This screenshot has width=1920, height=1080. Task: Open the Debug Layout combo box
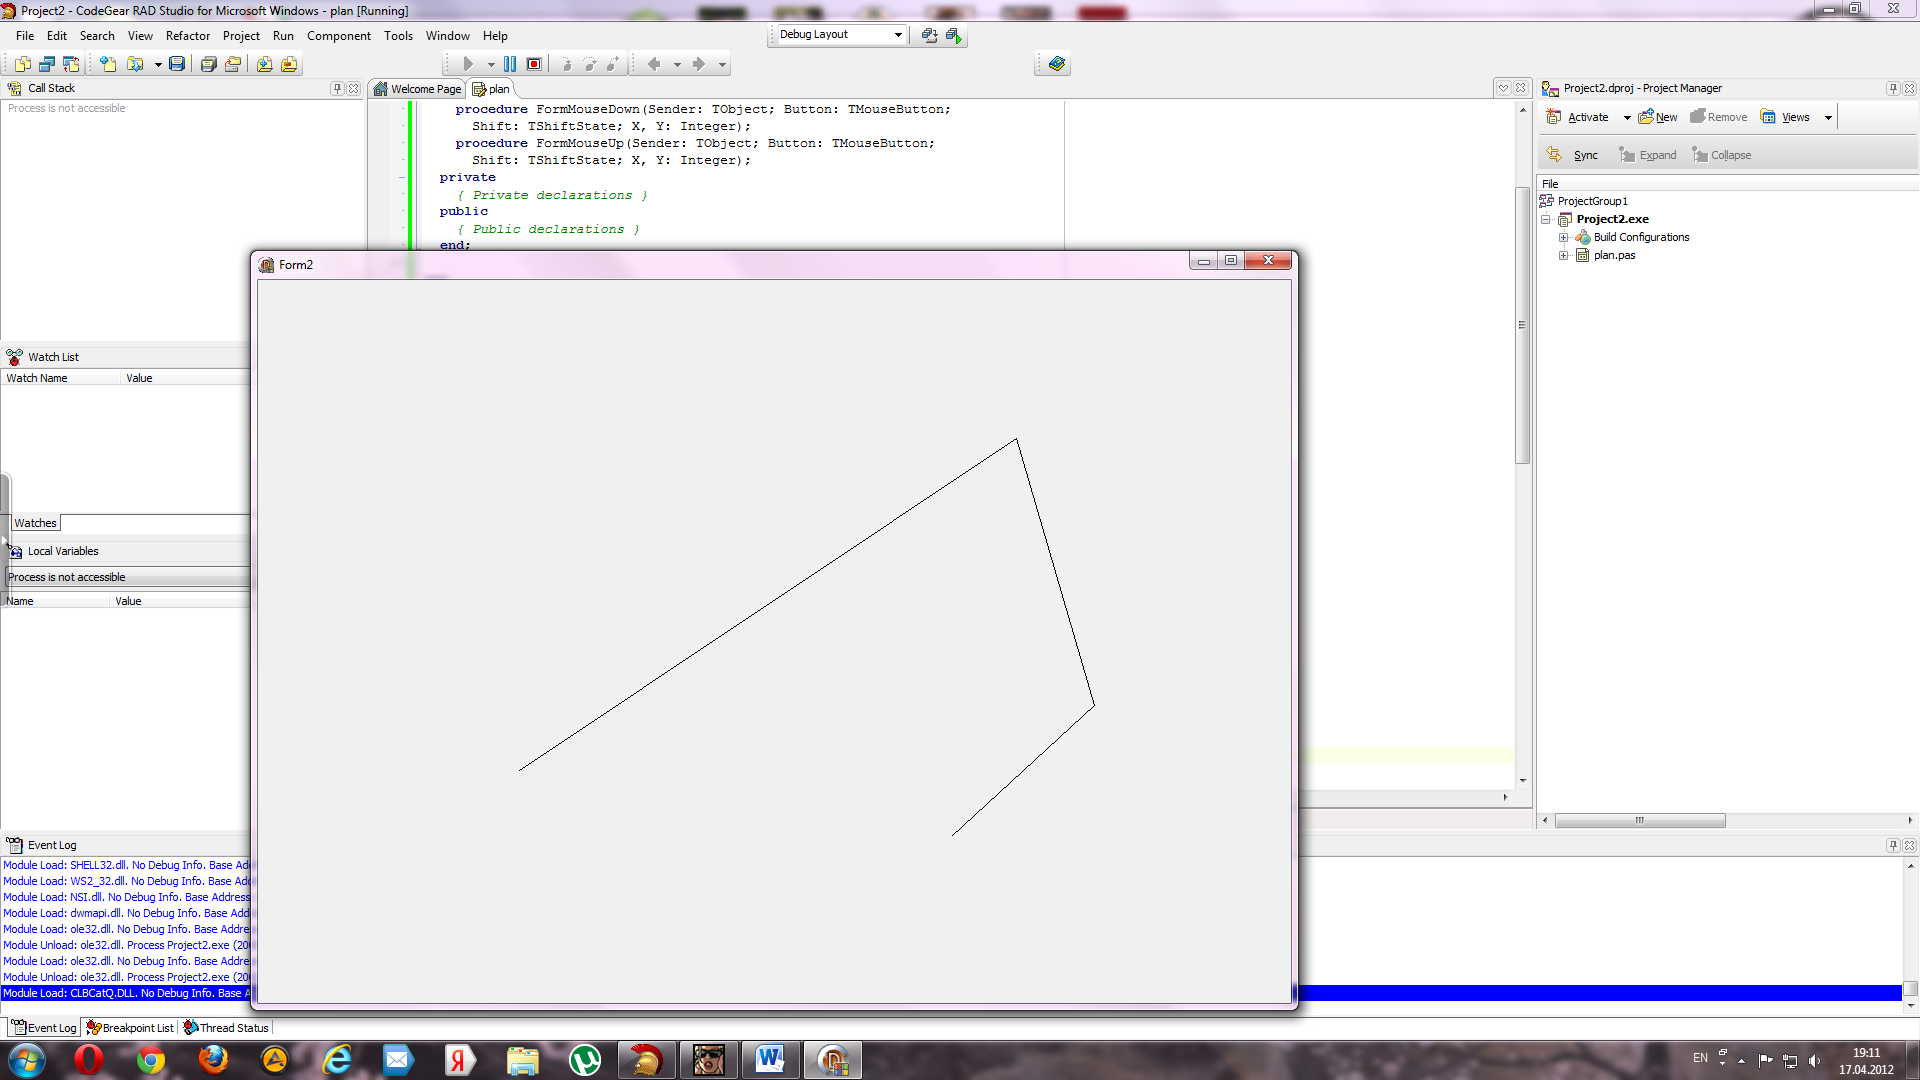[x=840, y=34]
